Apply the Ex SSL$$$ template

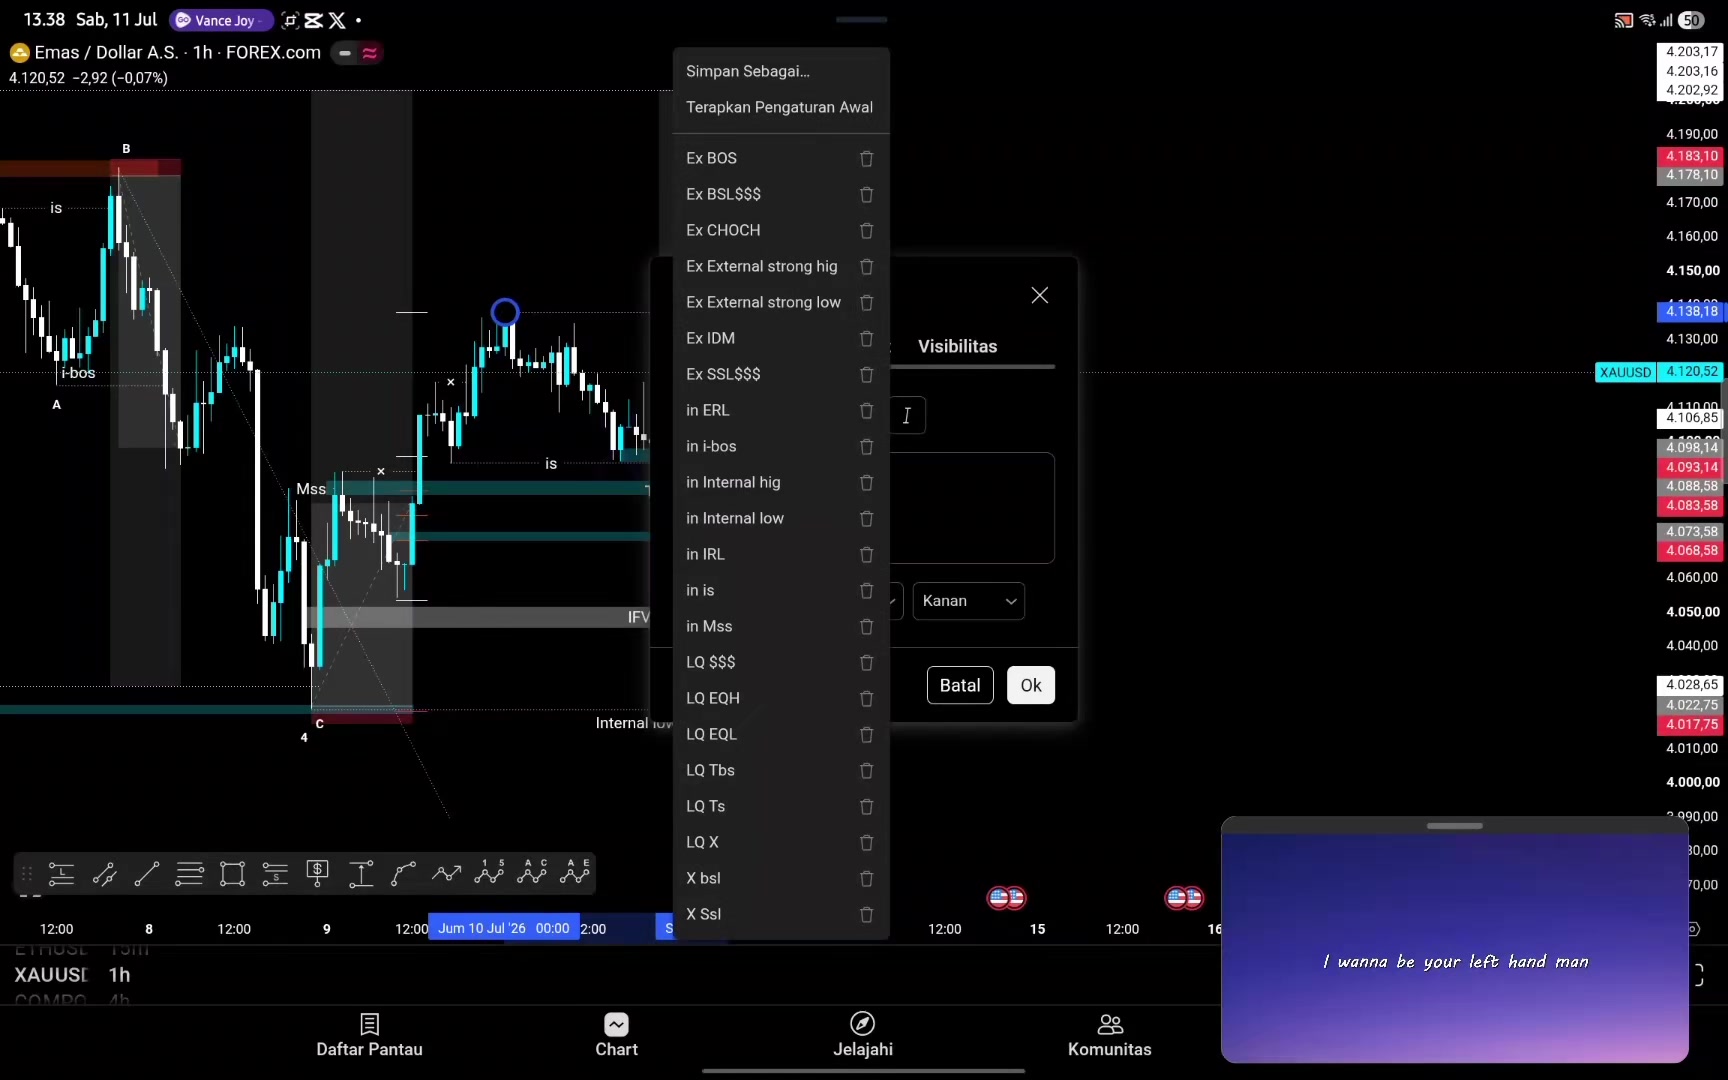pyautogui.click(x=723, y=374)
